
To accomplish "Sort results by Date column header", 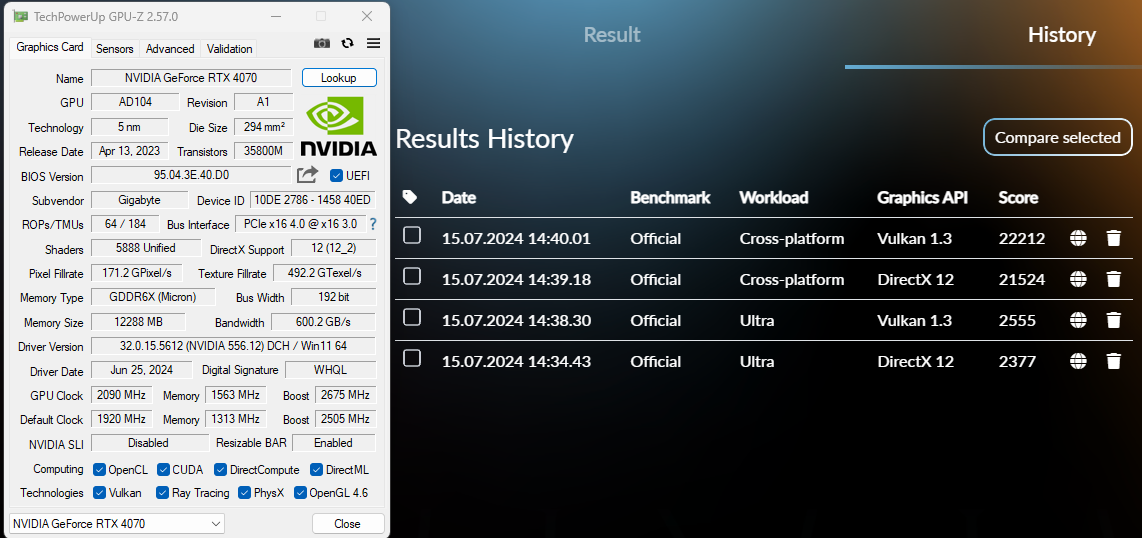I will click(x=458, y=197).
